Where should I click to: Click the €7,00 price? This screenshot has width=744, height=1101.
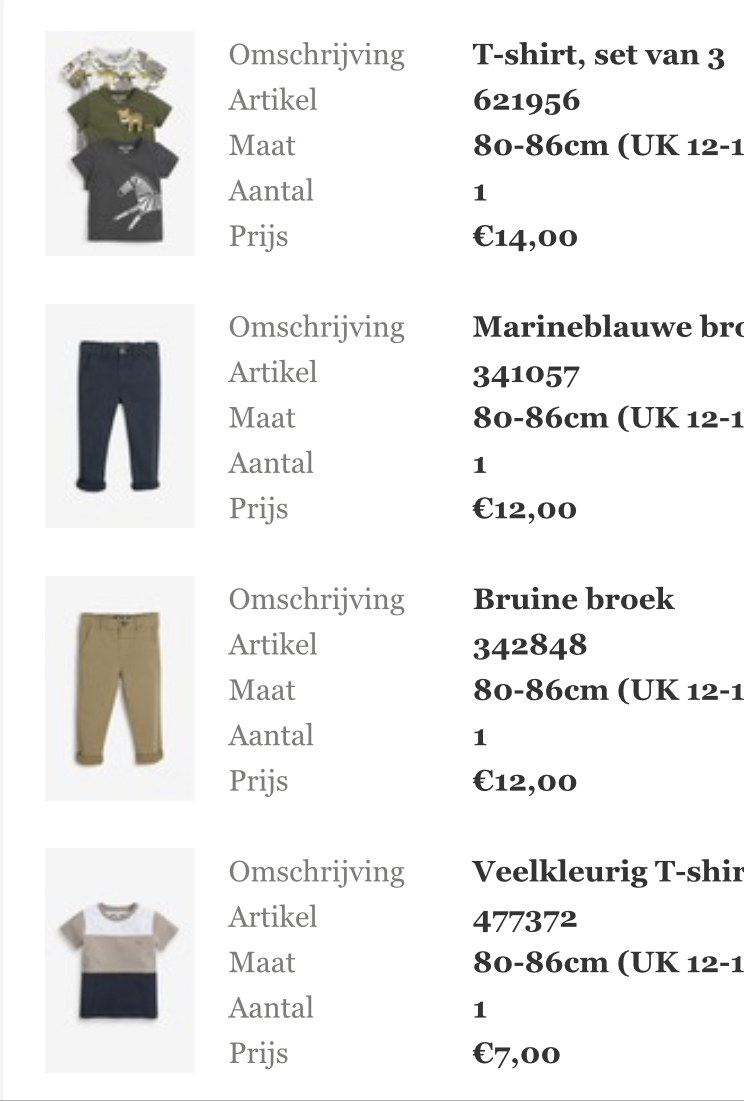517,1054
